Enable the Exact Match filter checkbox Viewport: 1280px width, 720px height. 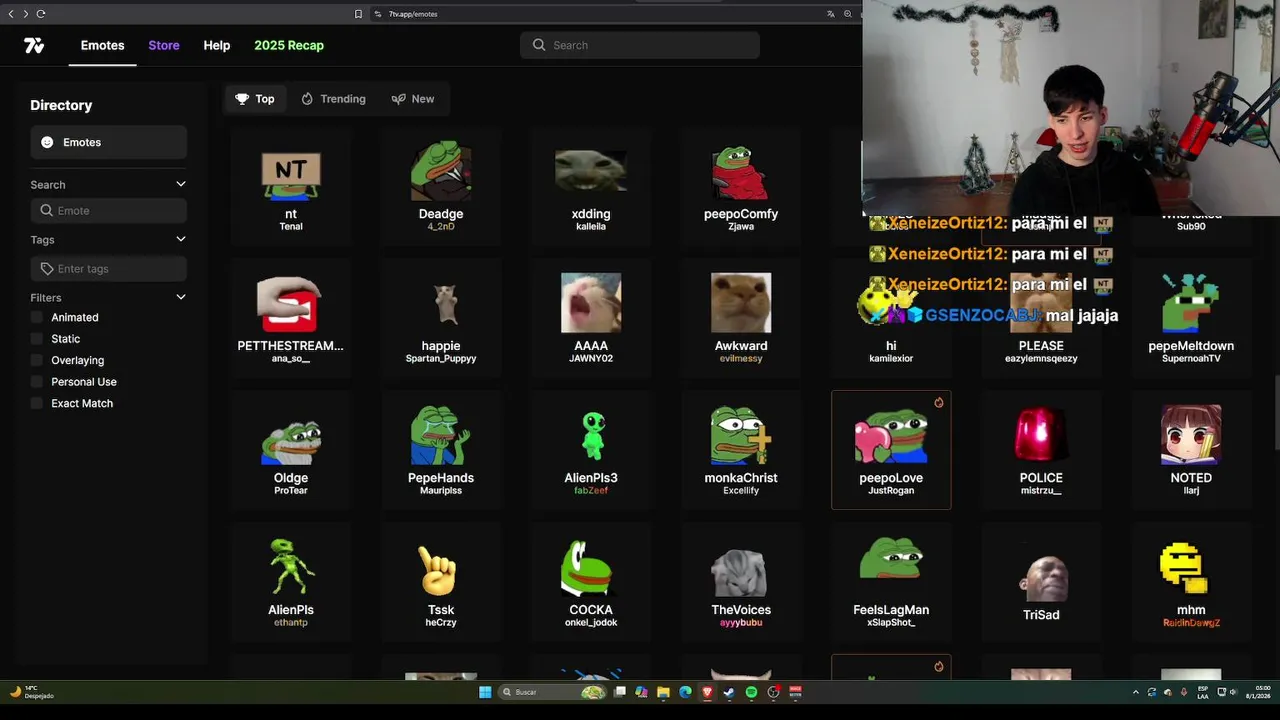[x=37, y=403]
